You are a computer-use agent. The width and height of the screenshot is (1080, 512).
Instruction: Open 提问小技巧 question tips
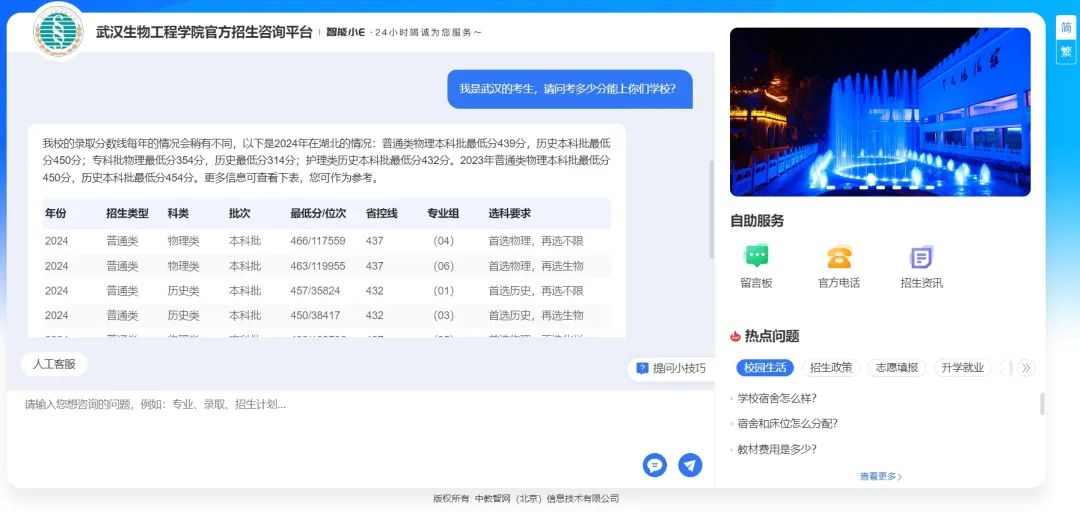click(671, 368)
